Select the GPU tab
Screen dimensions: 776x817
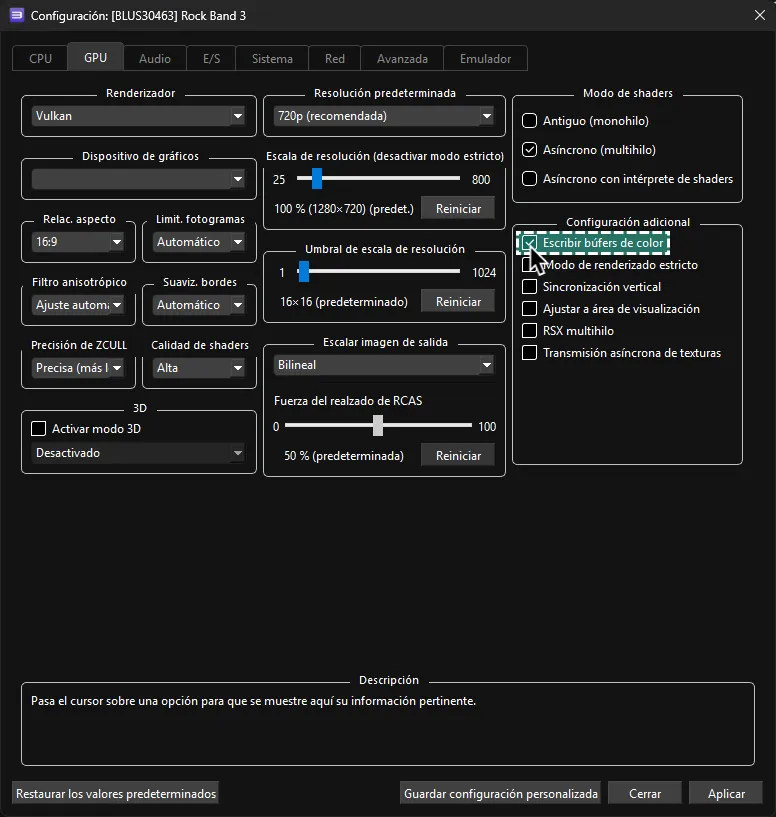95,57
